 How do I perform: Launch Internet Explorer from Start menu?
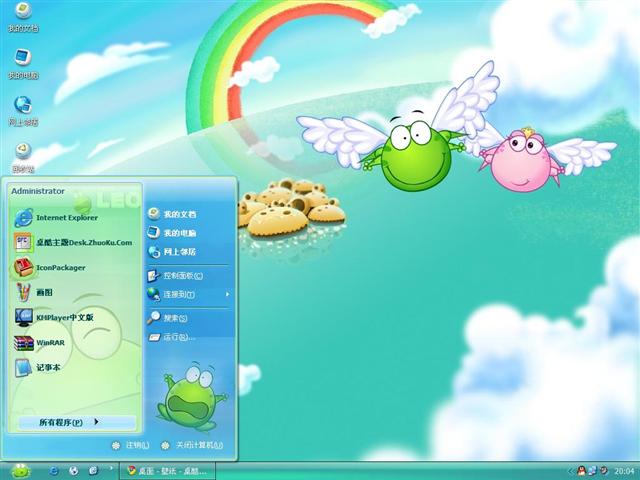pyautogui.click(x=56, y=218)
